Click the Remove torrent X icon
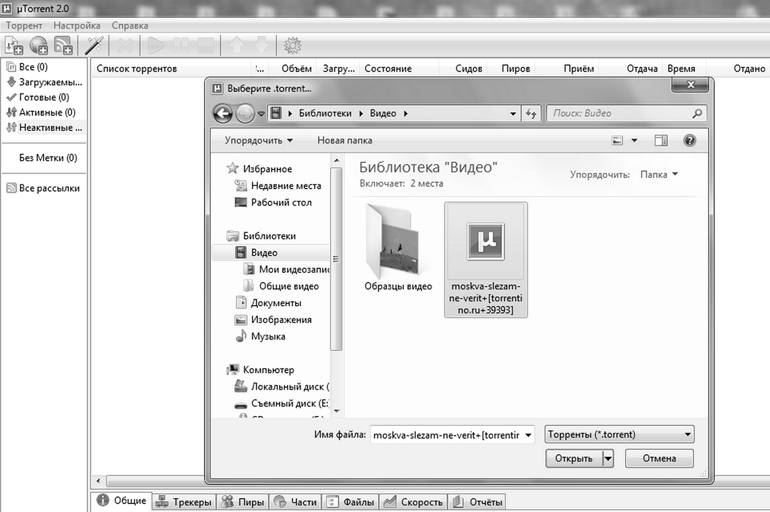The image size is (770, 512). tap(125, 46)
